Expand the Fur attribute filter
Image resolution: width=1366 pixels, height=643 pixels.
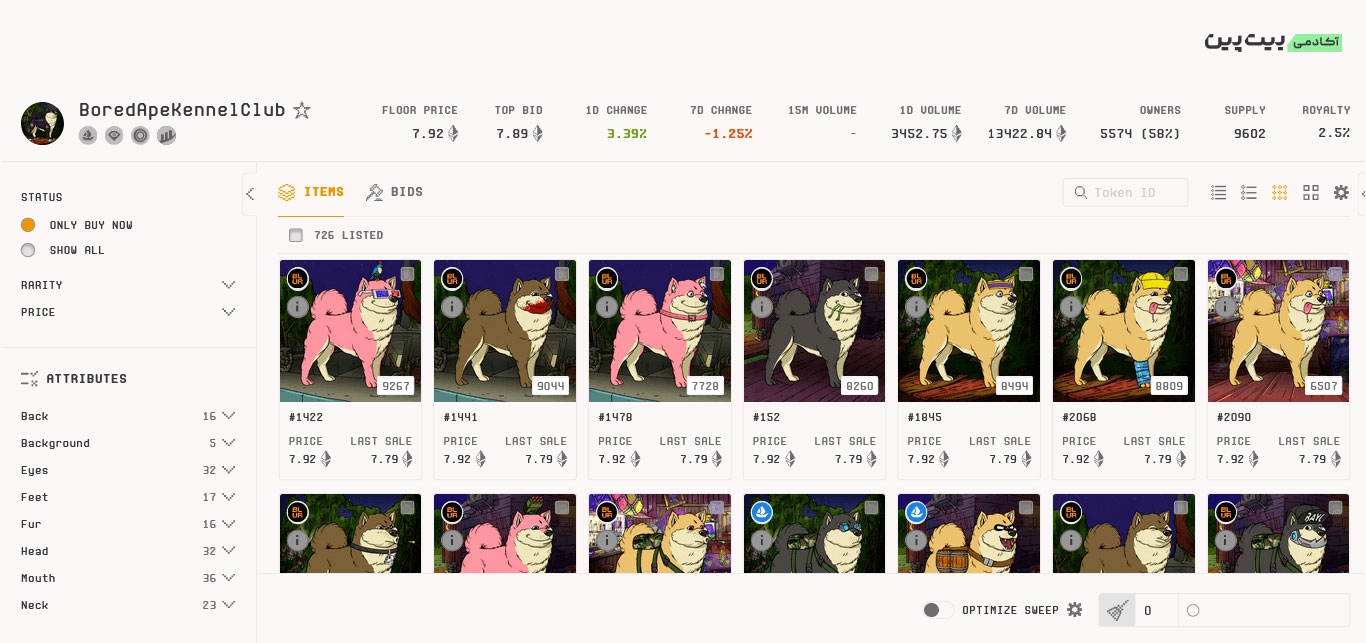click(x=128, y=524)
